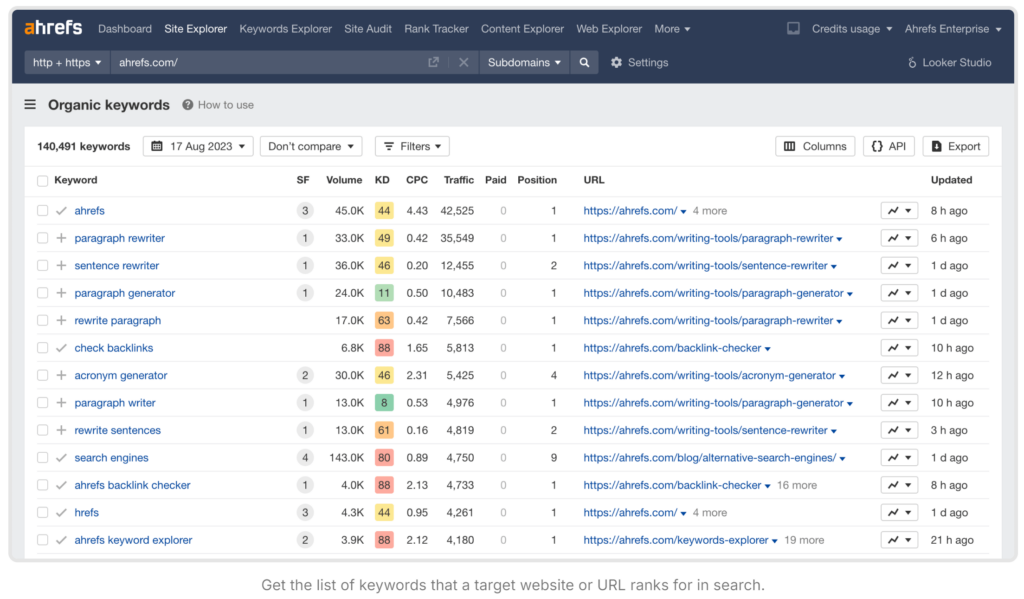
Task: Show position history chart for 'check backlinks'
Action: tap(899, 348)
